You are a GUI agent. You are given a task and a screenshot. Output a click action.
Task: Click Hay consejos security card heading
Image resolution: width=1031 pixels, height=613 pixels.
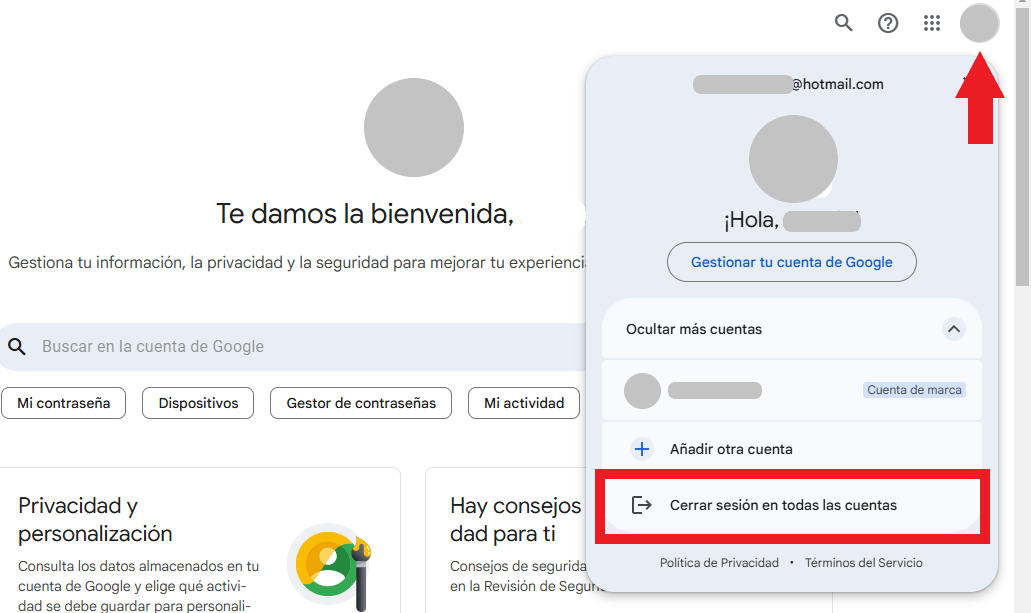point(516,520)
